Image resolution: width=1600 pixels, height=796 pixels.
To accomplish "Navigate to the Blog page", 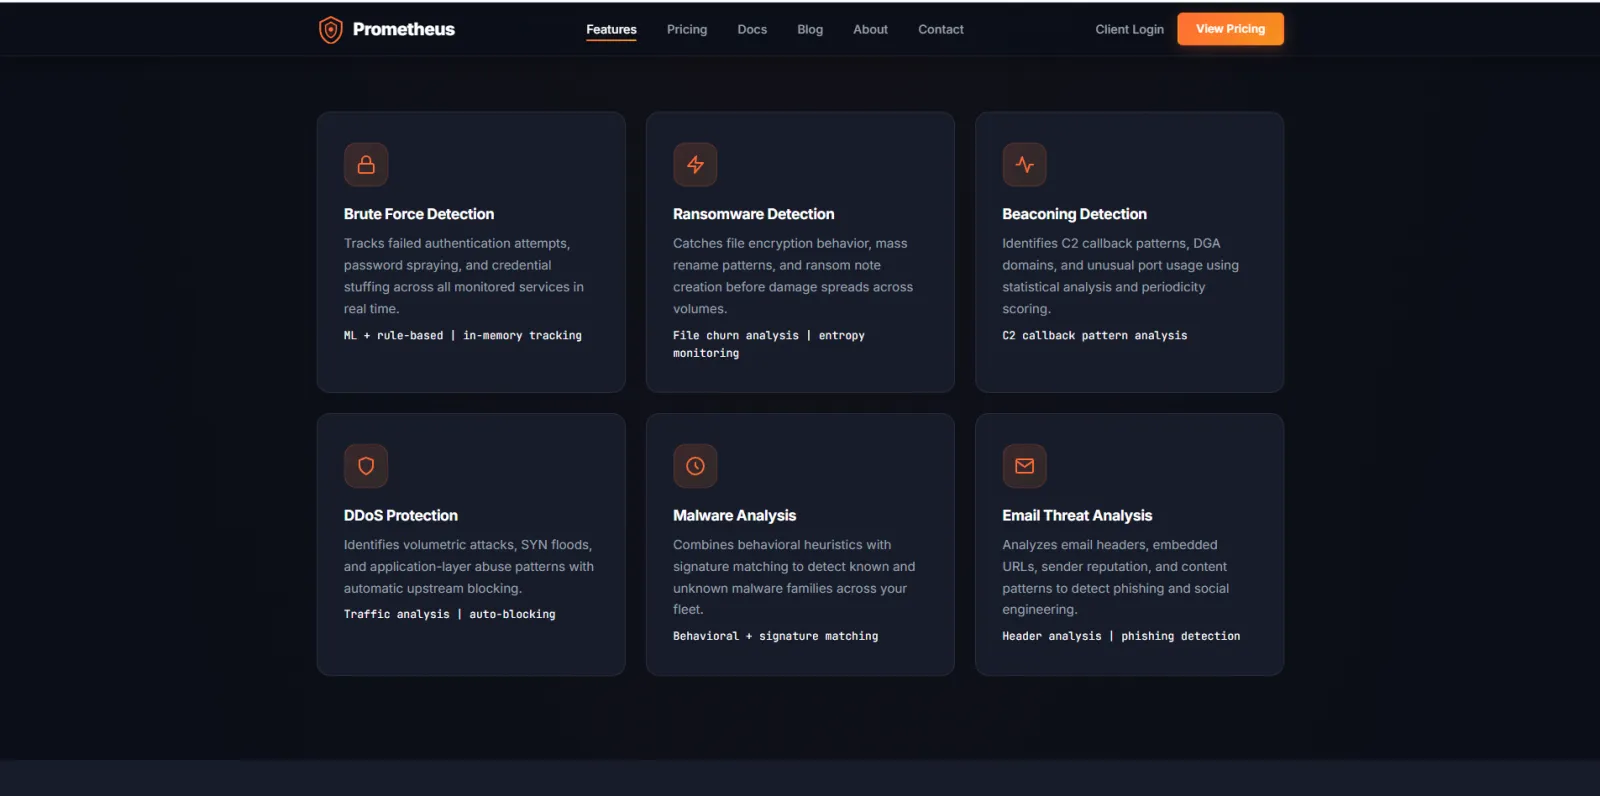I will coord(810,30).
